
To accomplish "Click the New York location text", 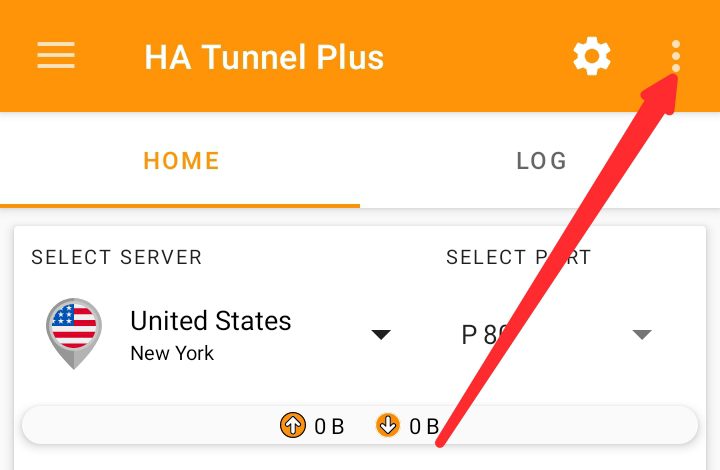I will pyautogui.click(x=172, y=353).
